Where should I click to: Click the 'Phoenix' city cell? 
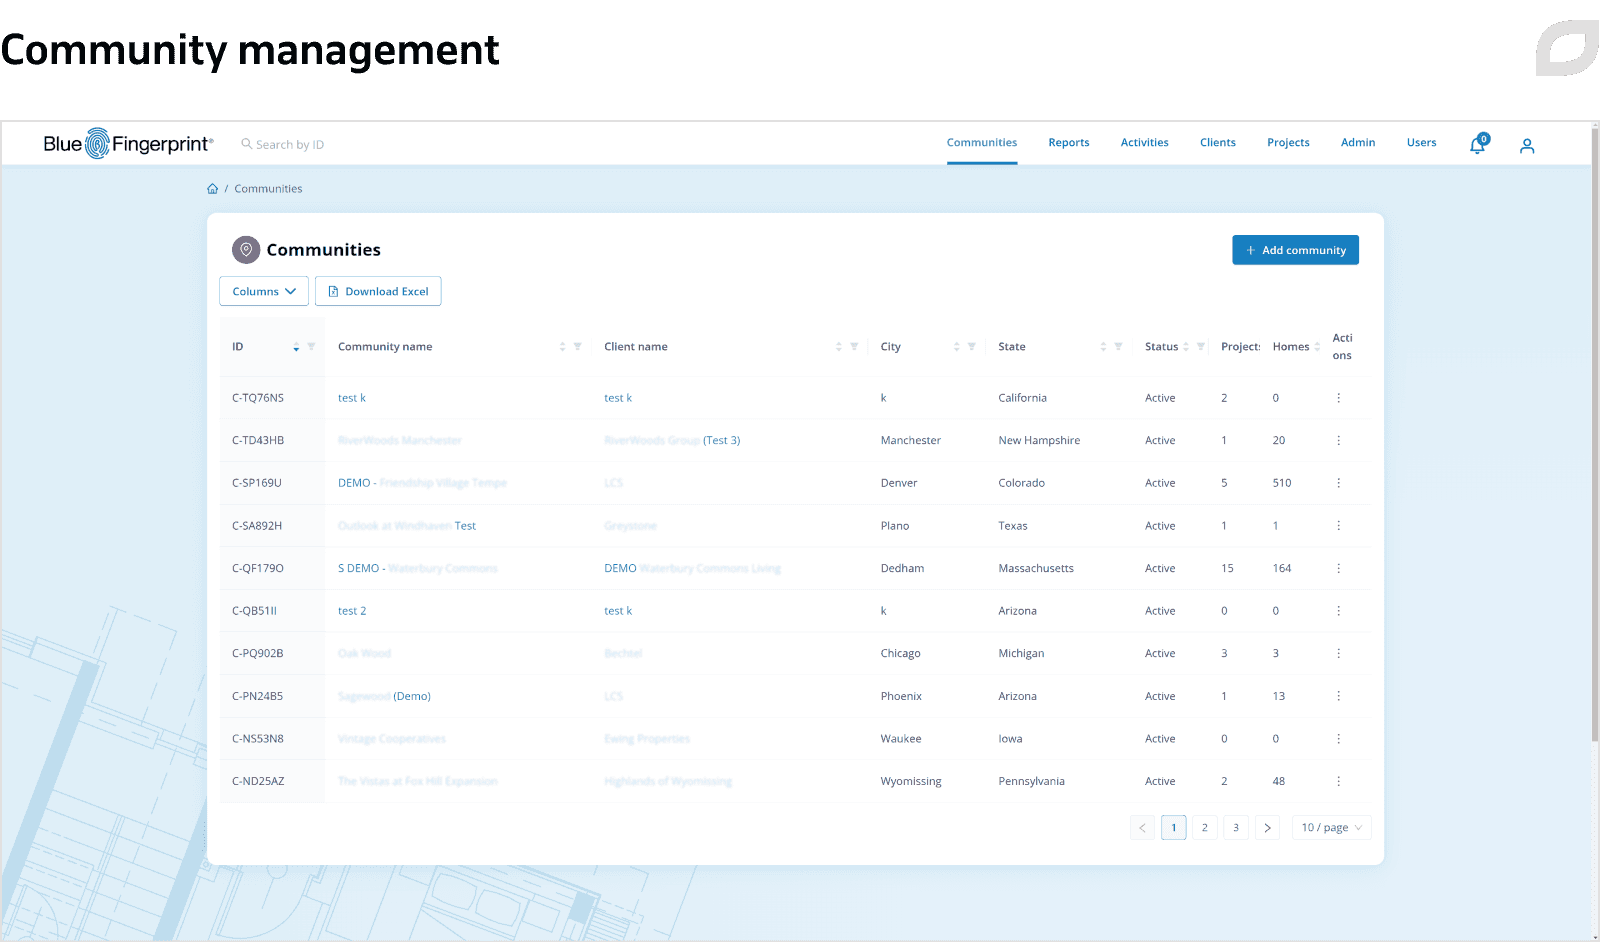(x=901, y=696)
